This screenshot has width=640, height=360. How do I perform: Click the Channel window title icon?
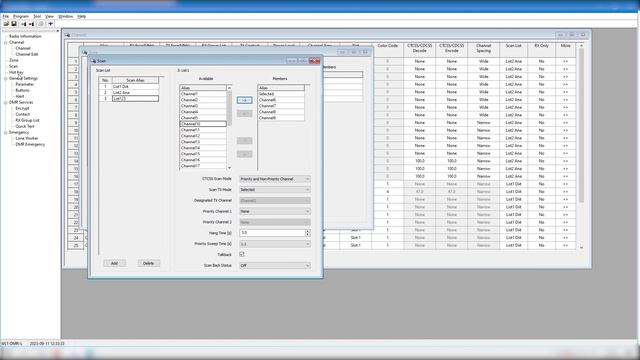click(67, 35)
